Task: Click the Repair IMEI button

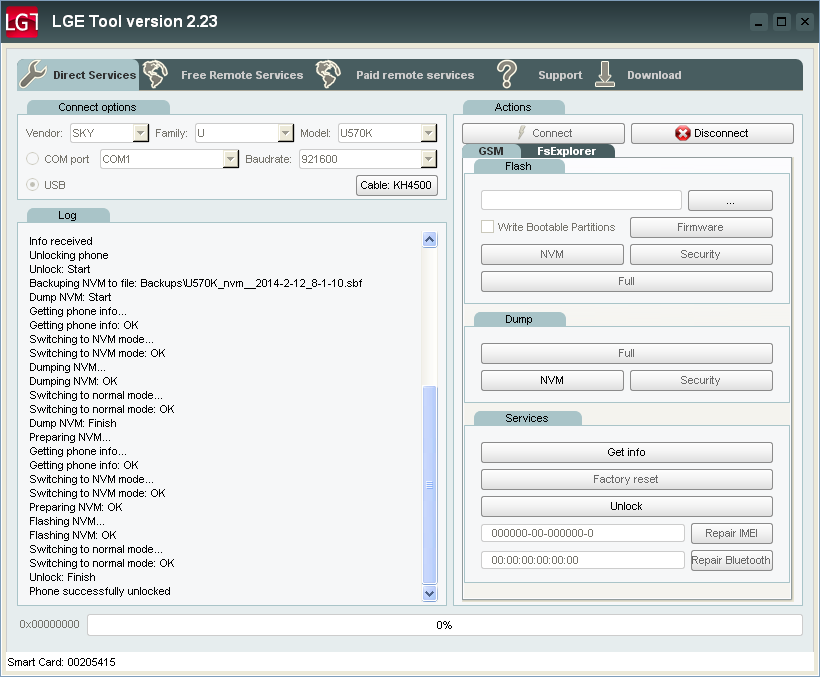Action: (x=732, y=533)
